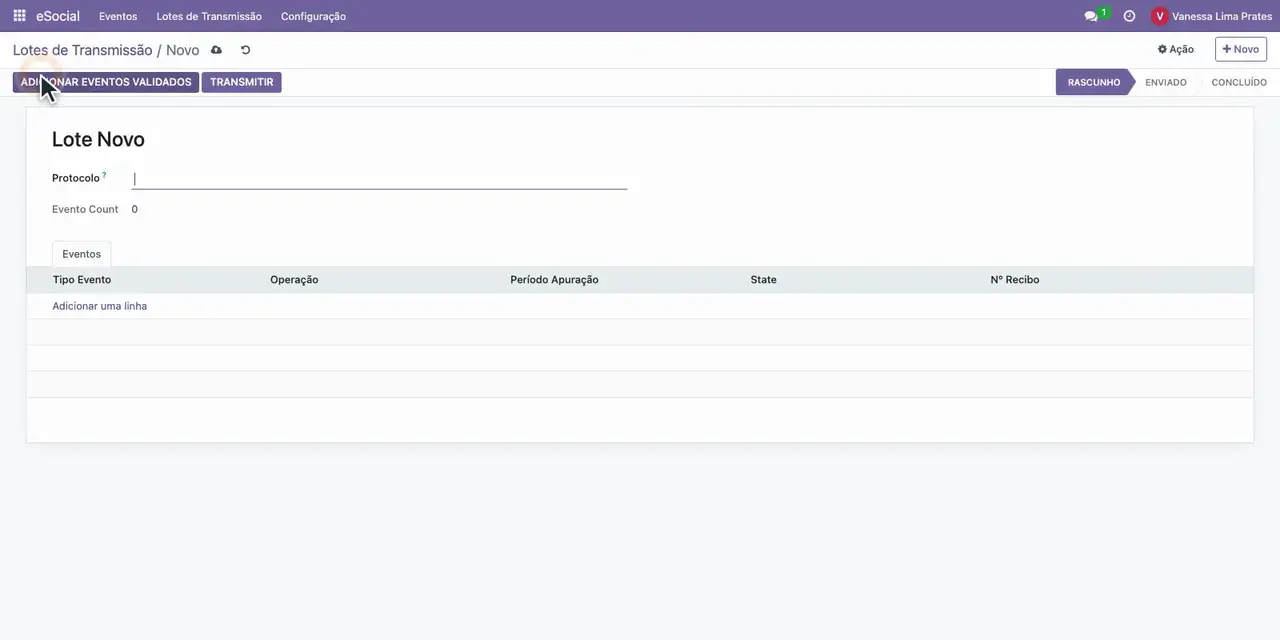Click the discard changes undo icon
The width and height of the screenshot is (1280, 640).
click(245, 50)
